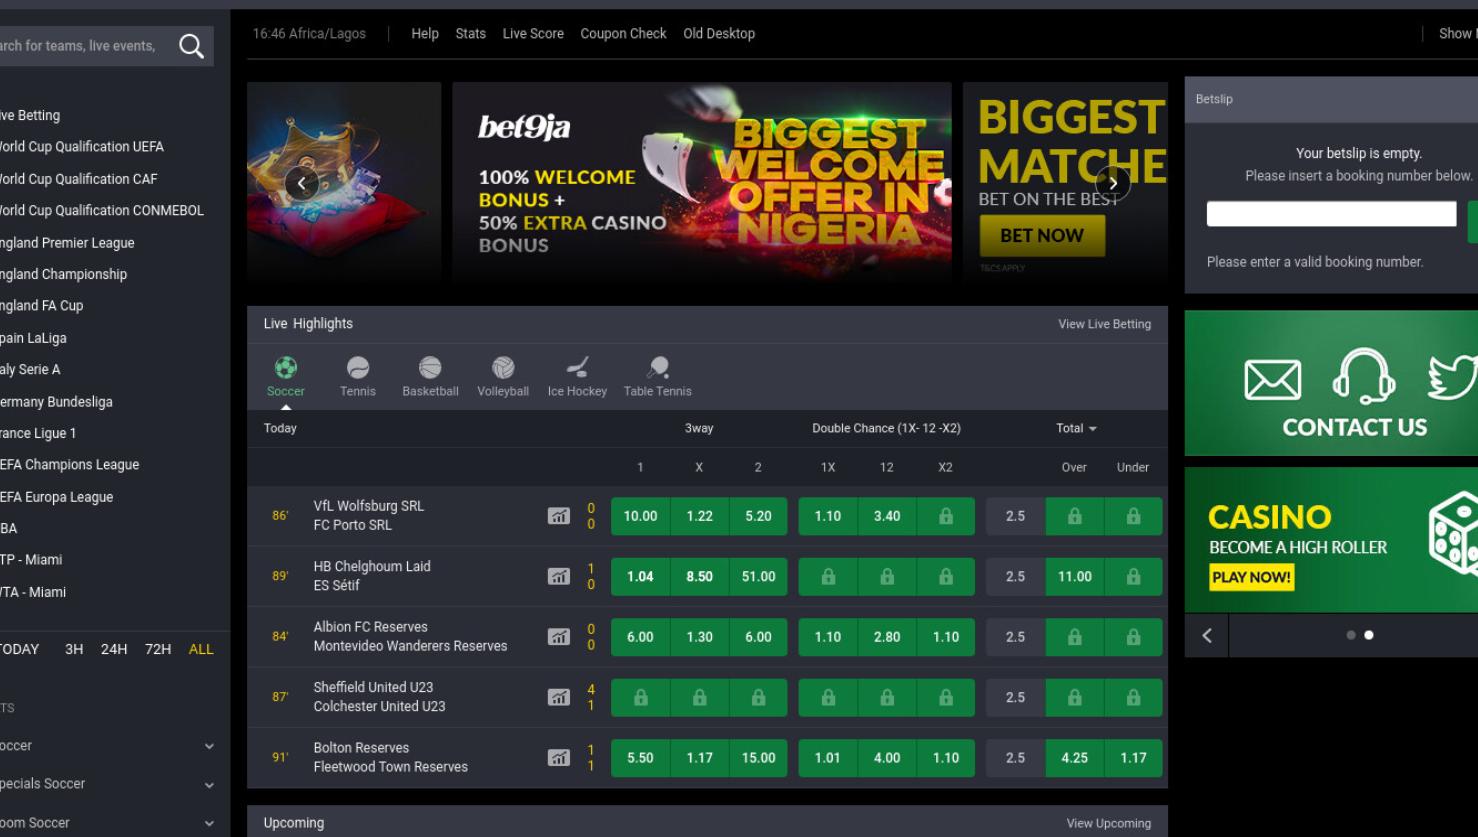Click the CONTACT US banner text
This screenshot has width=1478, height=837.
click(x=1354, y=427)
